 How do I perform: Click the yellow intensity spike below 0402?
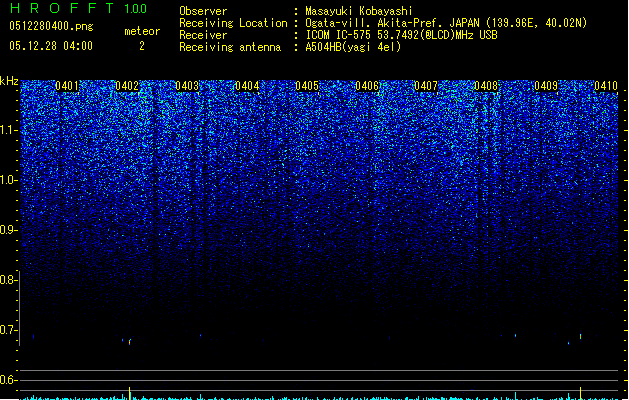(129, 393)
